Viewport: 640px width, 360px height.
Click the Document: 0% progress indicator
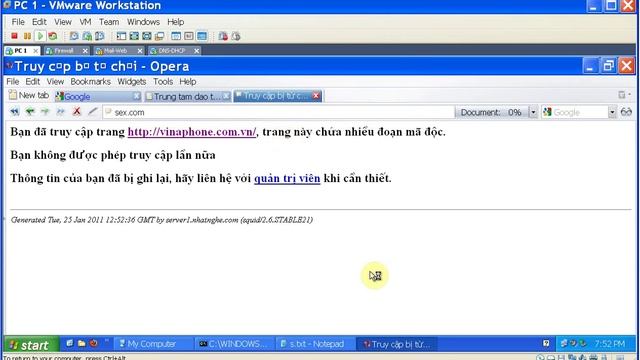coord(492,112)
